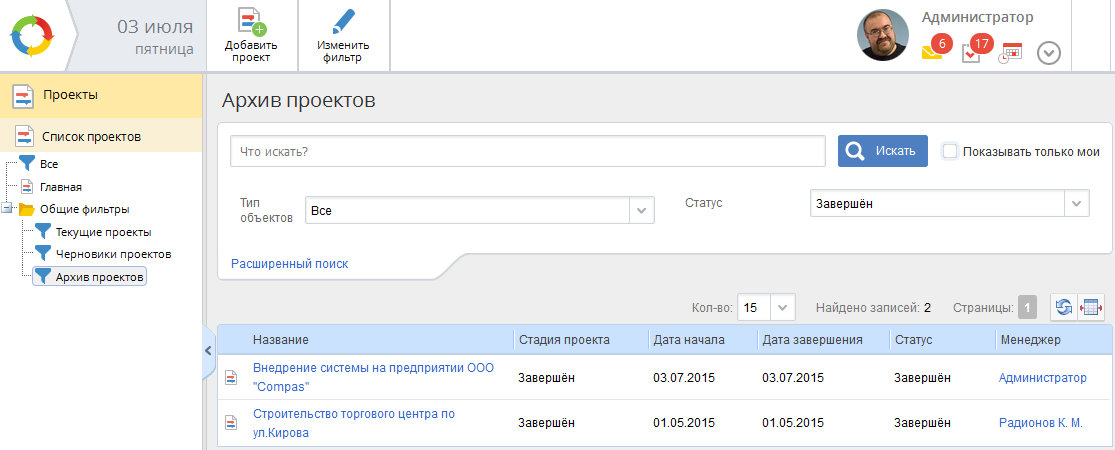
Task: Open the Кол-во records per page dropdown
Action: (783, 307)
